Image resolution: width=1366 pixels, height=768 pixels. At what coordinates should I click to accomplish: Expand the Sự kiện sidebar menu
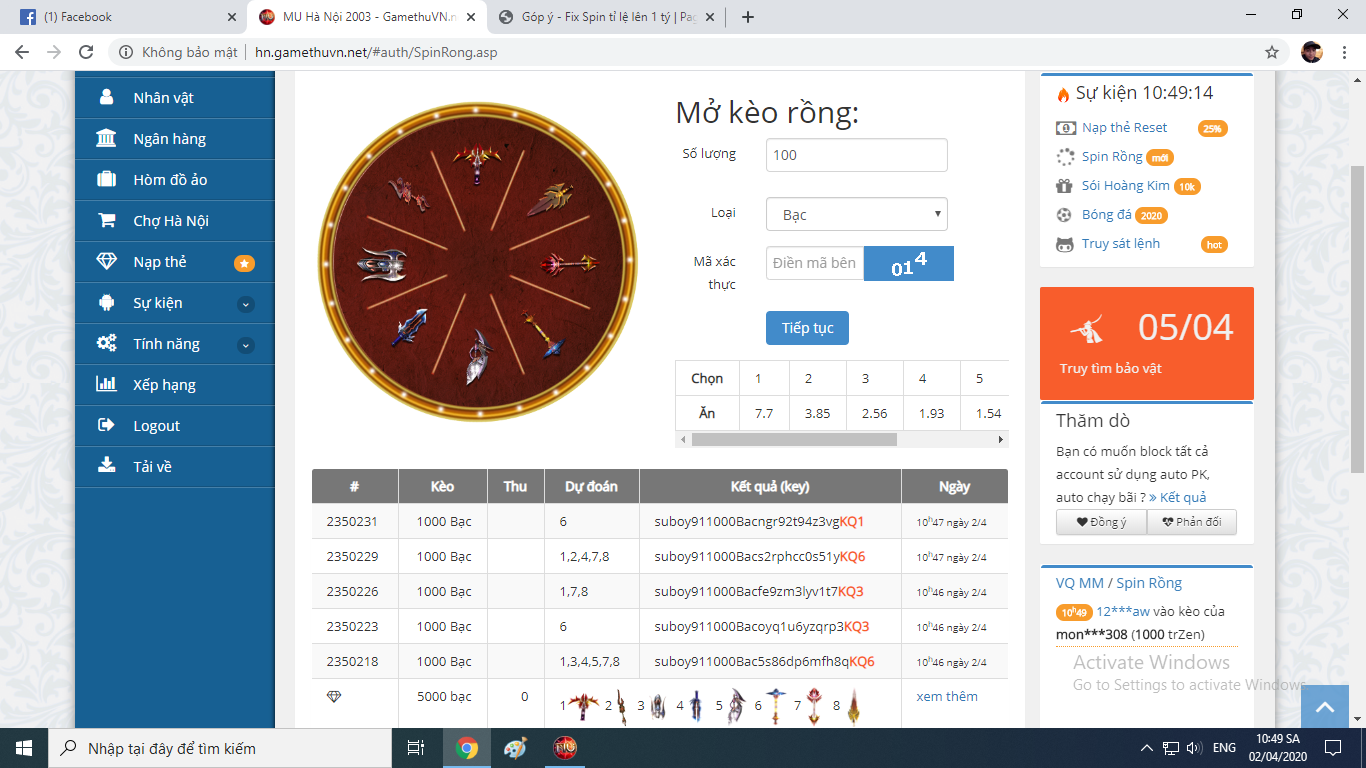(245, 304)
